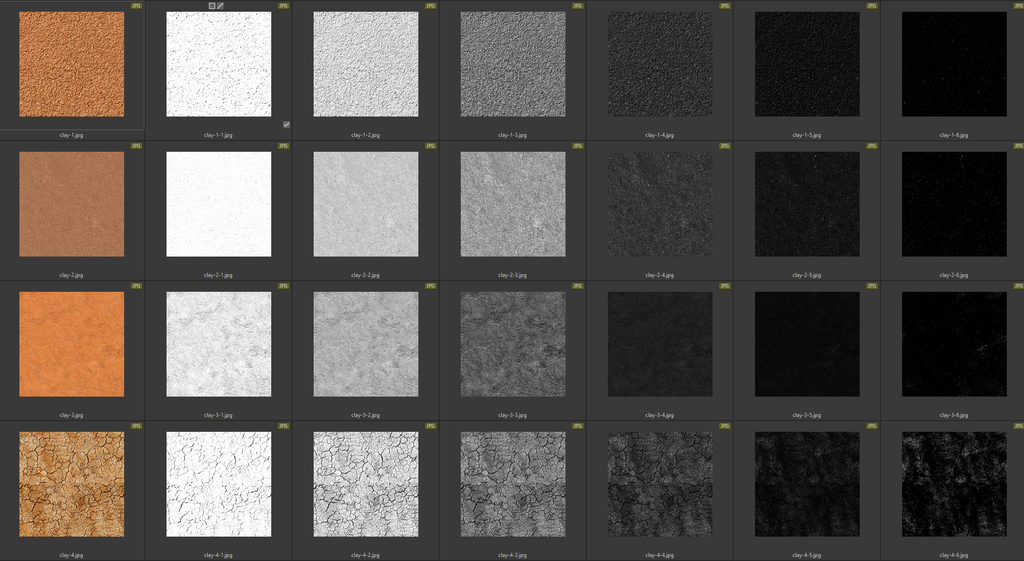Viewport: 1024px width, 561px height.
Task: Select the clay-4-2.jpg cracked grayscale thumbnail
Action: 366,484
